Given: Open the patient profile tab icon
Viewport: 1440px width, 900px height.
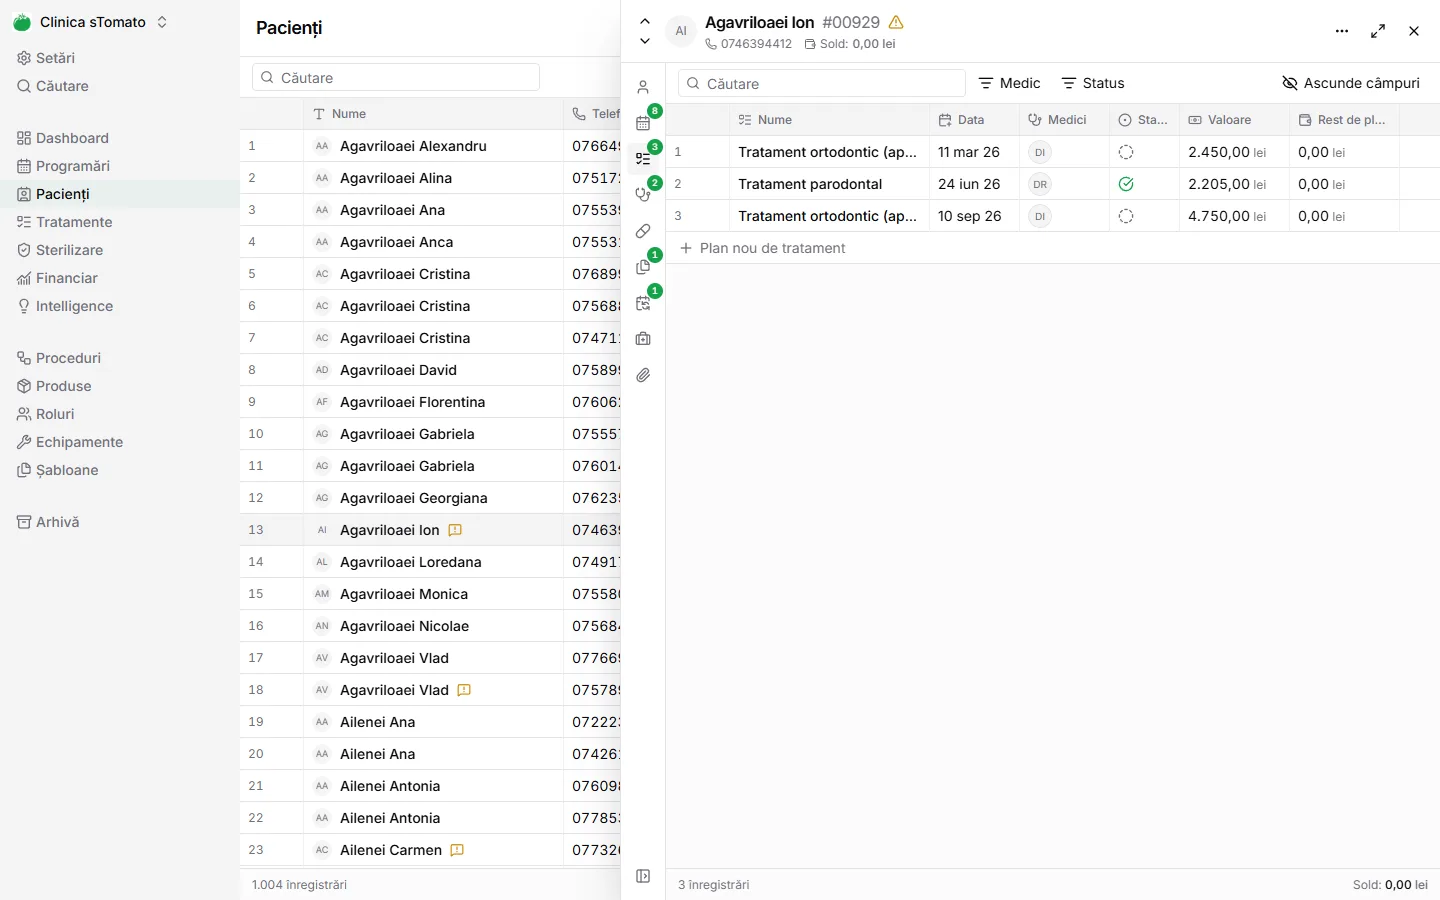Looking at the screenshot, I should point(643,87).
